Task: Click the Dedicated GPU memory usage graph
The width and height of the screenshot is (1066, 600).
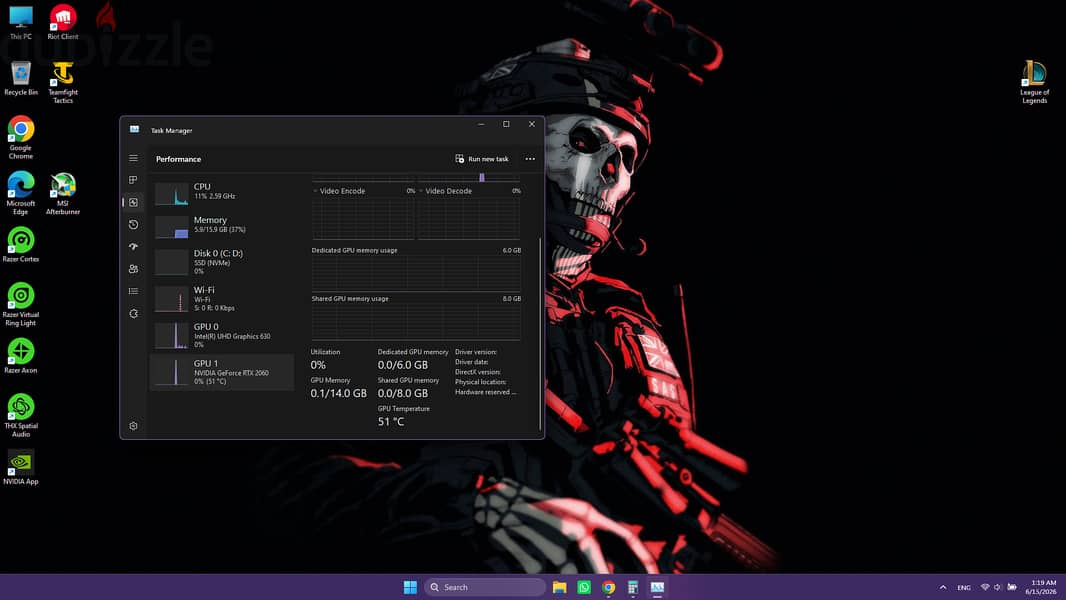Action: pos(416,273)
